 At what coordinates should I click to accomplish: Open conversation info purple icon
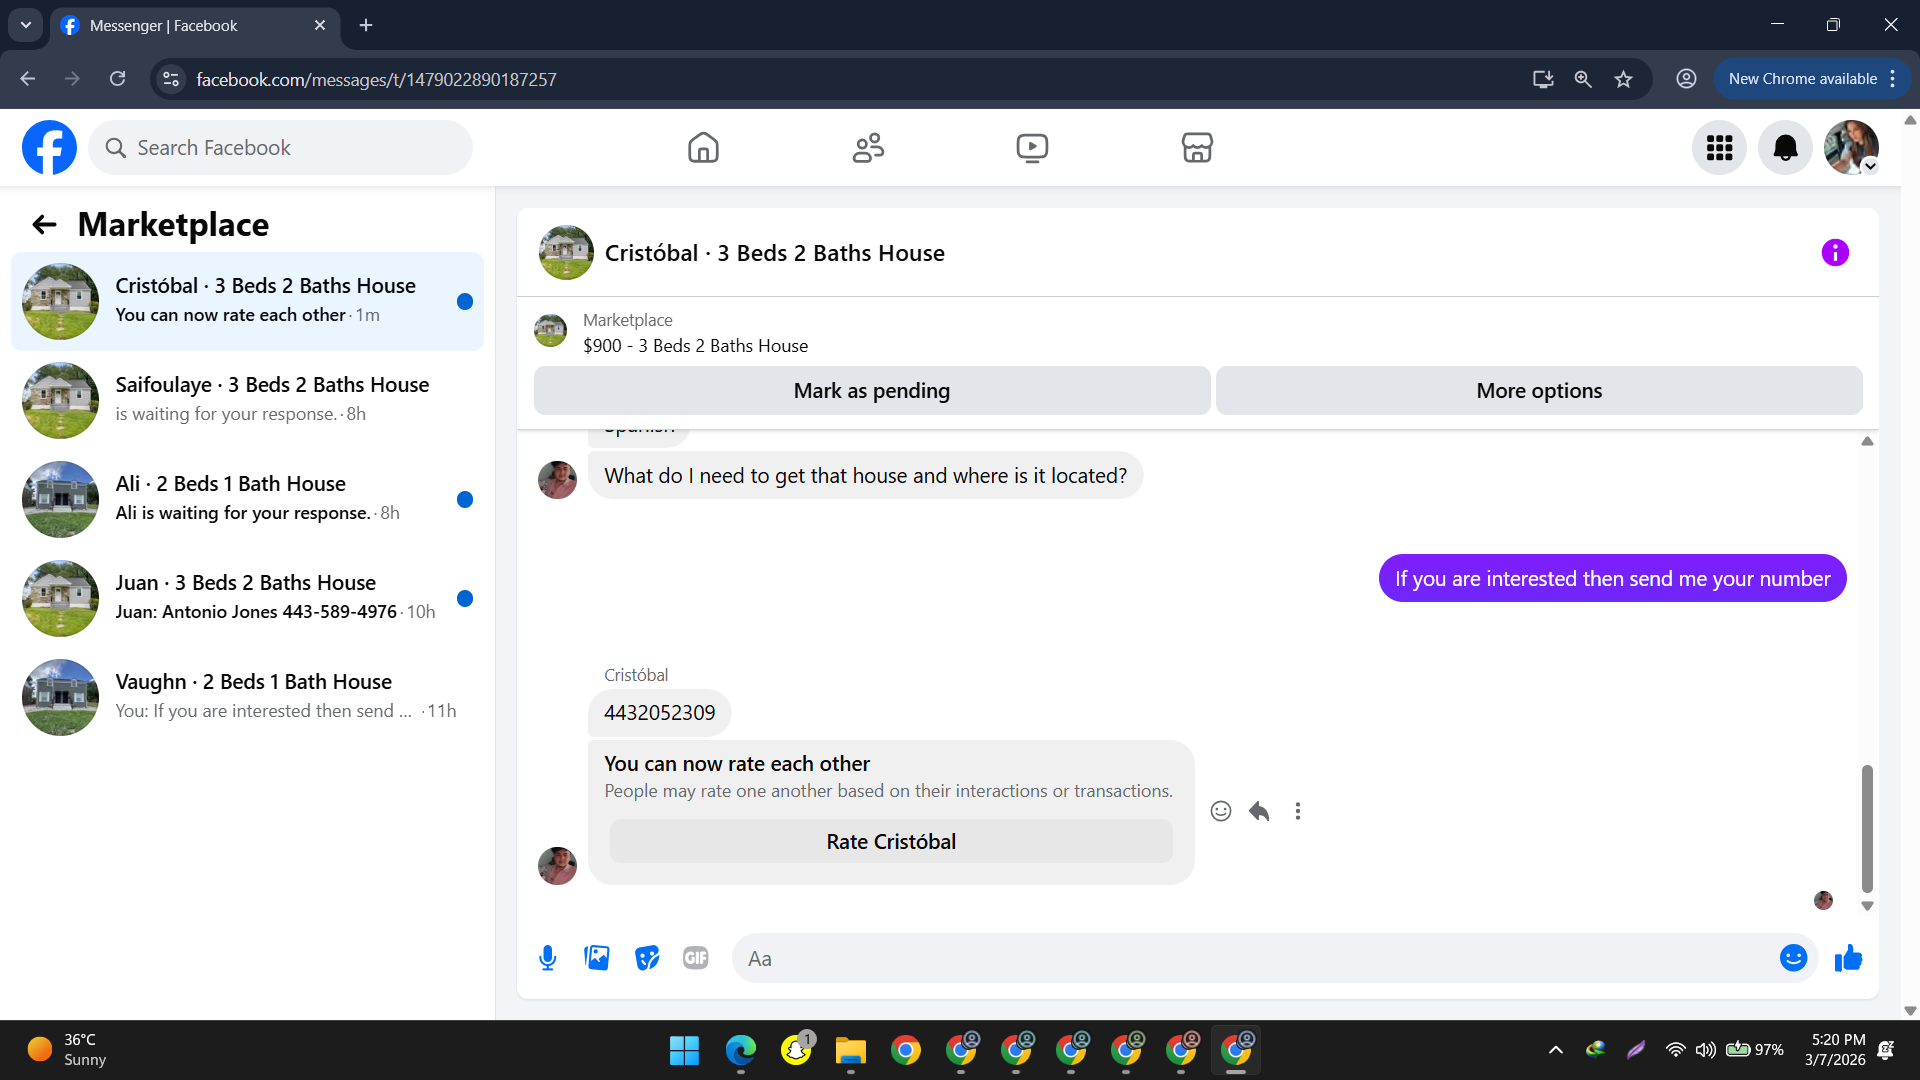(1835, 253)
